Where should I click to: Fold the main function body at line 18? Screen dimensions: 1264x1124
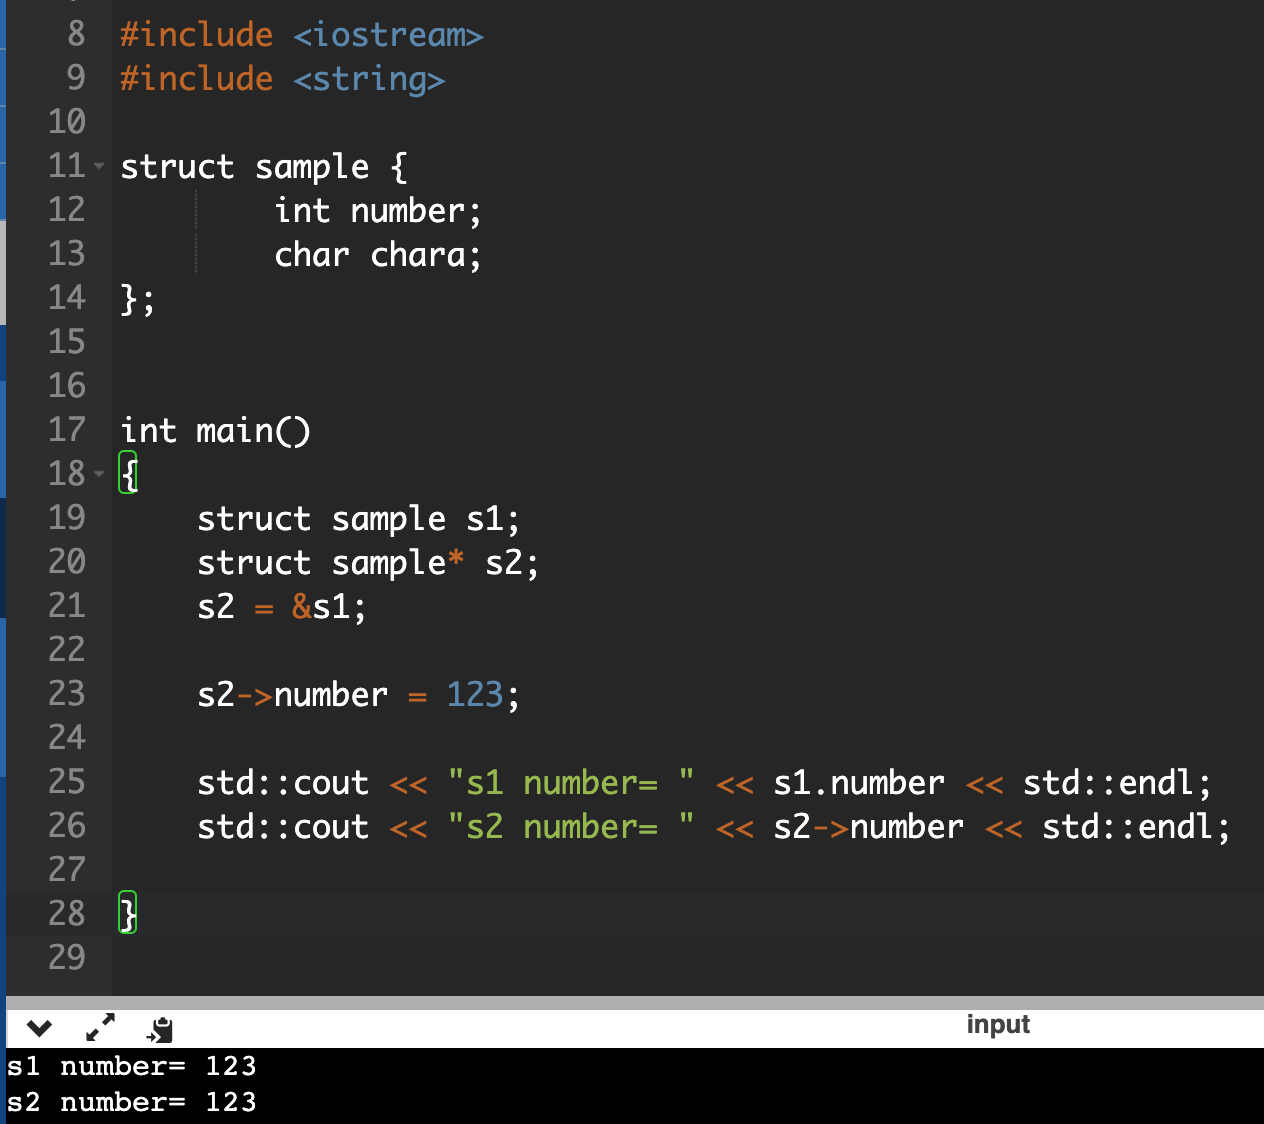(99, 474)
